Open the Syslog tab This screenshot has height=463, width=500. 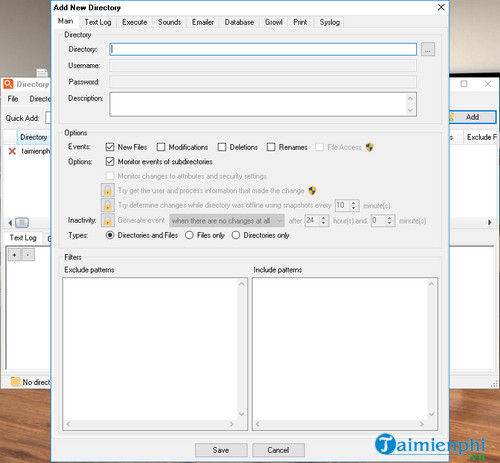tap(329, 22)
